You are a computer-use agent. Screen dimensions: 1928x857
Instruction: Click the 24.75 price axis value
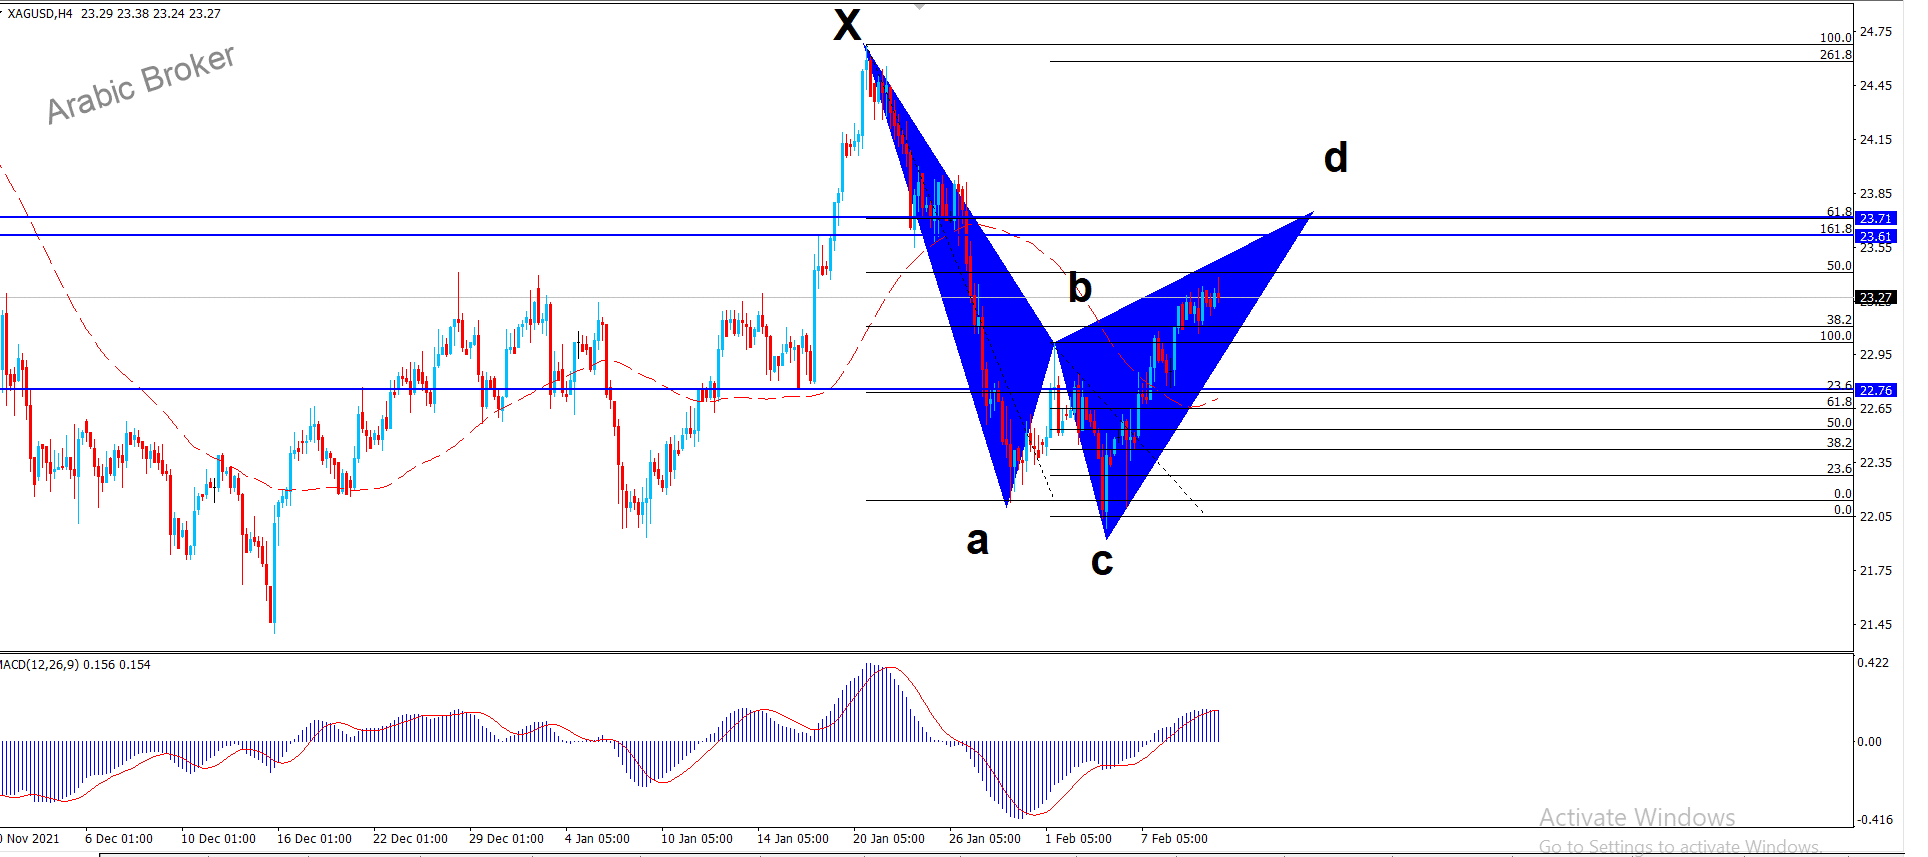pyautogui.click(x=1876, y=32)
